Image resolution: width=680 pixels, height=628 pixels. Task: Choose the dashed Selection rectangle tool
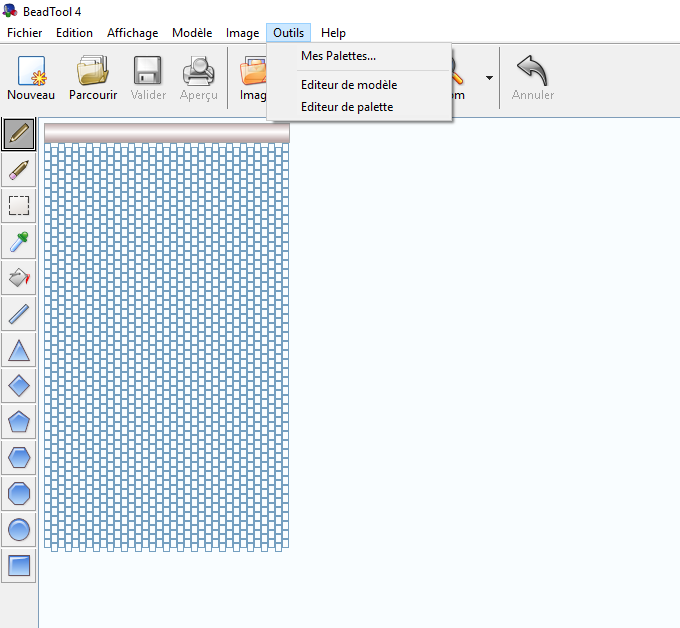click(x=19, y=205)
